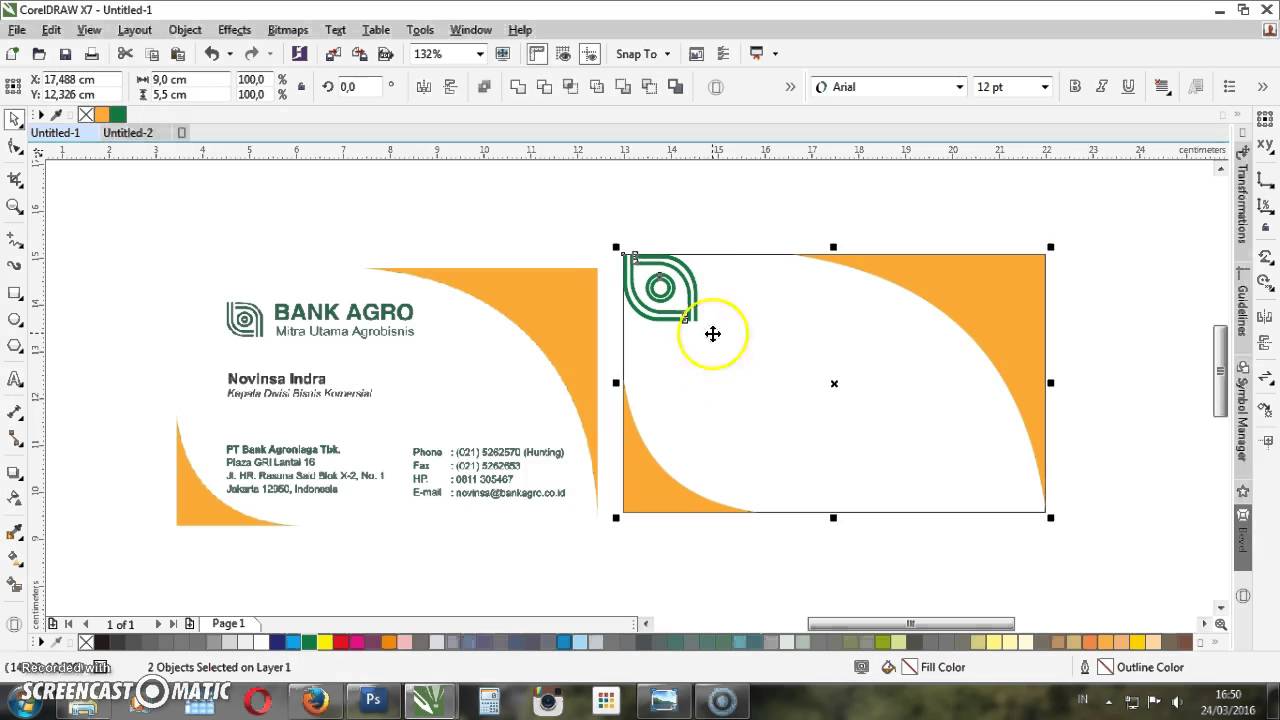Select the Interactive Fill tool
The width and height of the screenshot is (1280, 720).
14,558
